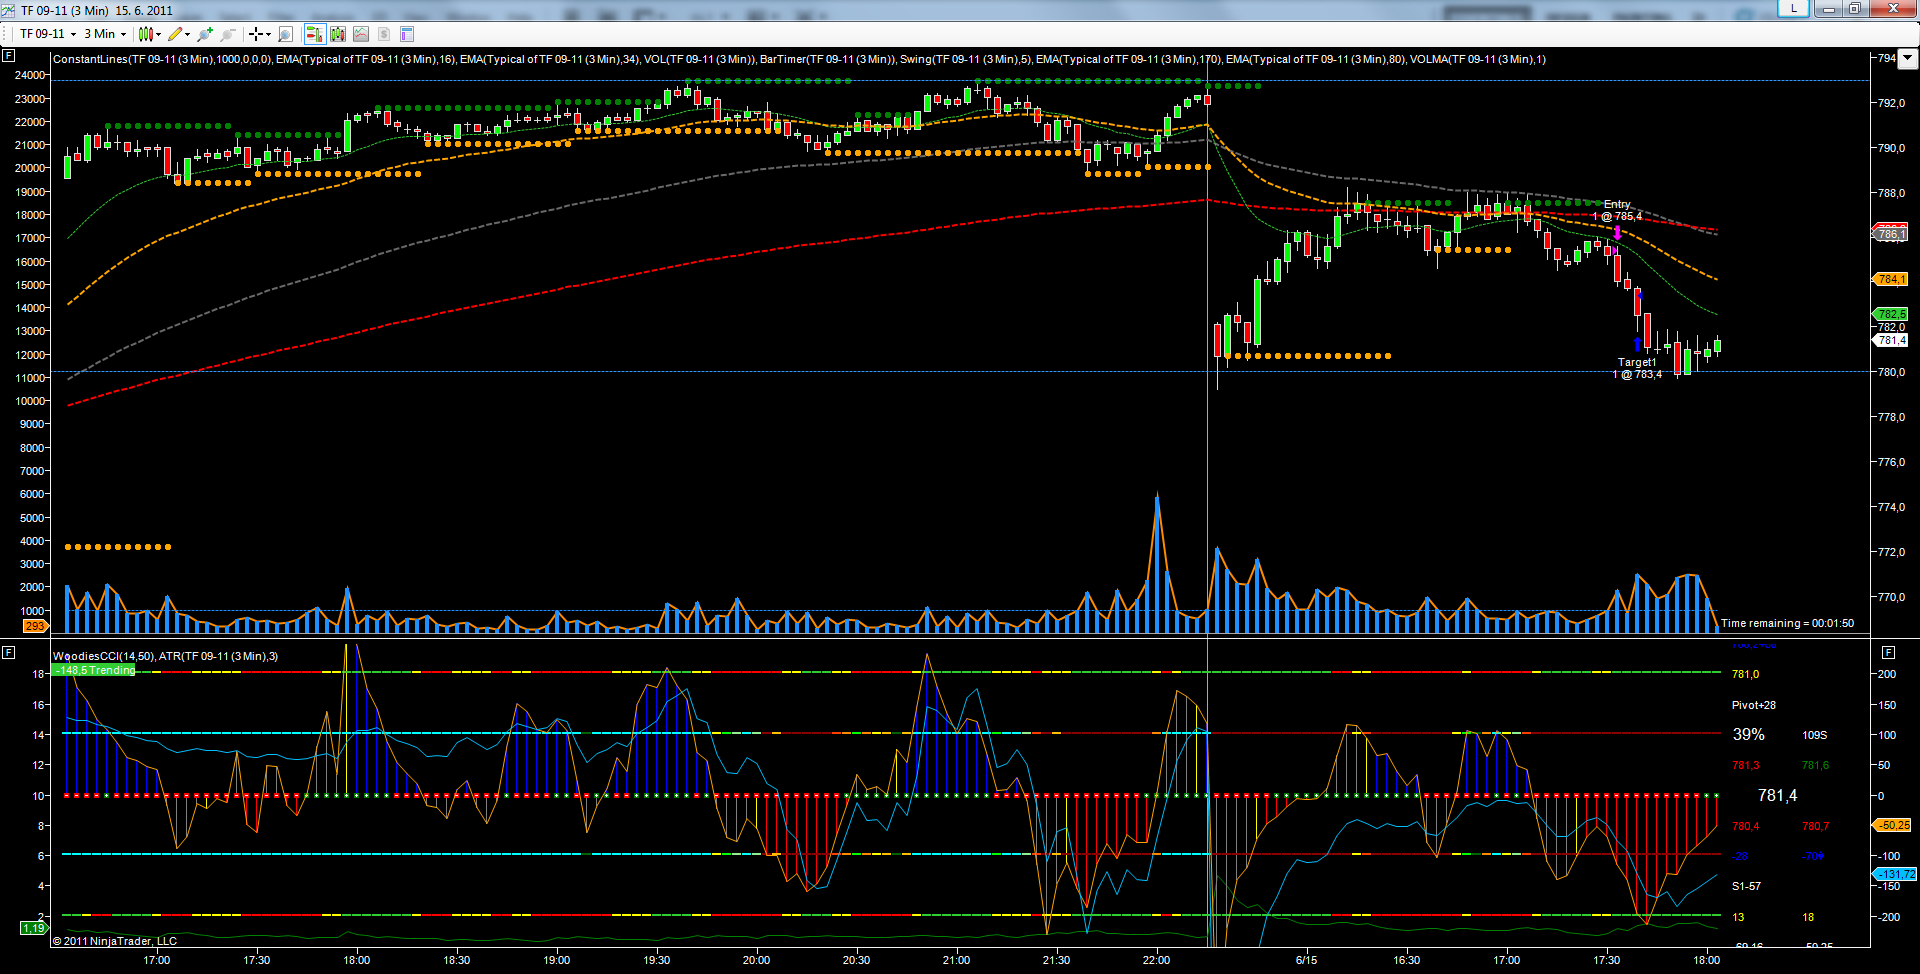Click the Time remaining countdown text
The image size is (1920, 974).
pos(1787,623)
